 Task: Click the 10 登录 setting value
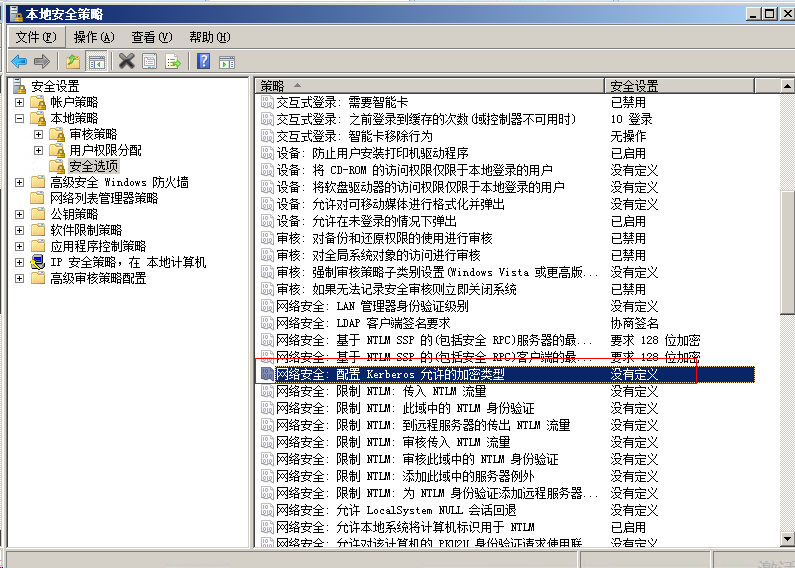(631, 119)
